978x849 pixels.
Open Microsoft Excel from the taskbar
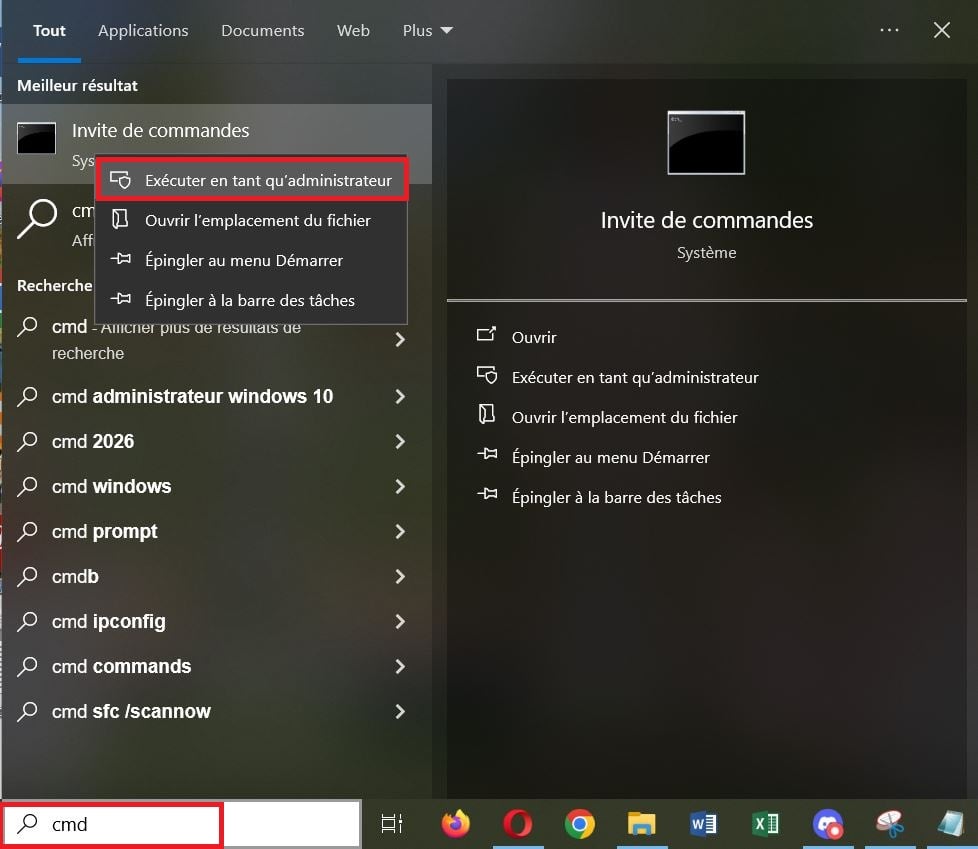pyautogui.click(x=766, y=824)
